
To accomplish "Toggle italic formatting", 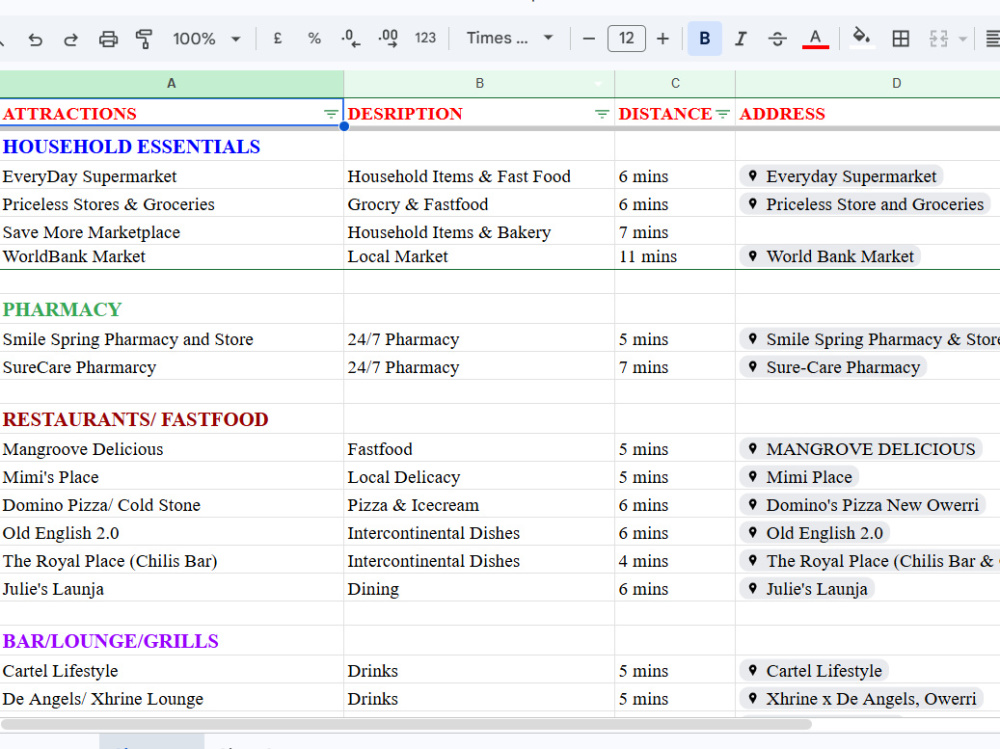I will click(x=740, y=39).
